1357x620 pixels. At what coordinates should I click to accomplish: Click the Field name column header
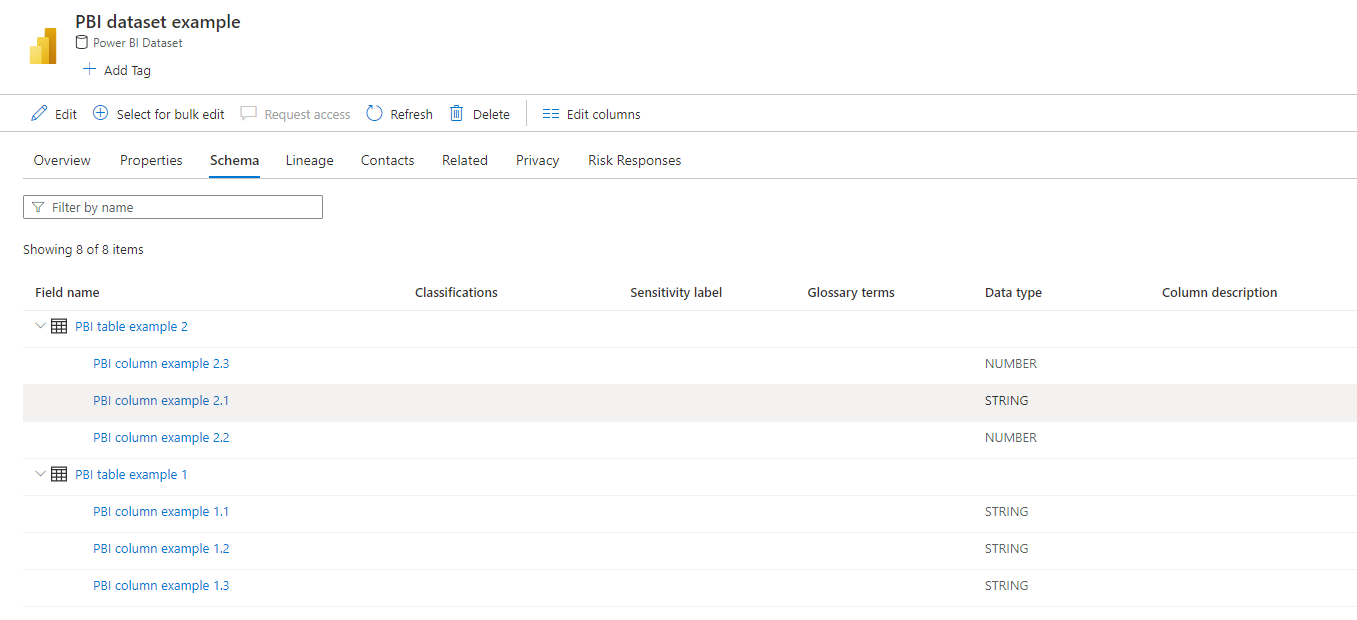pos(67,293)
